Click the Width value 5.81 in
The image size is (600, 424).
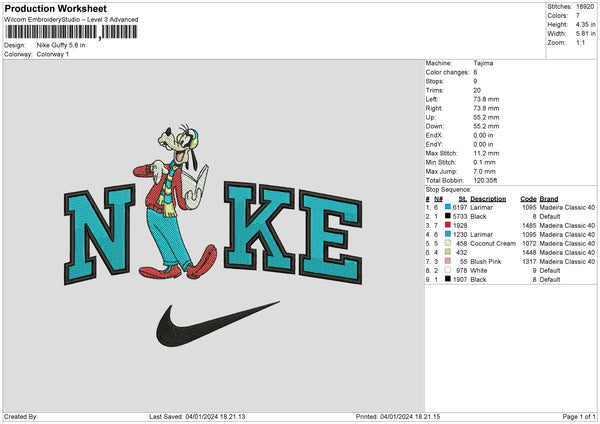(x=585, y=34)
